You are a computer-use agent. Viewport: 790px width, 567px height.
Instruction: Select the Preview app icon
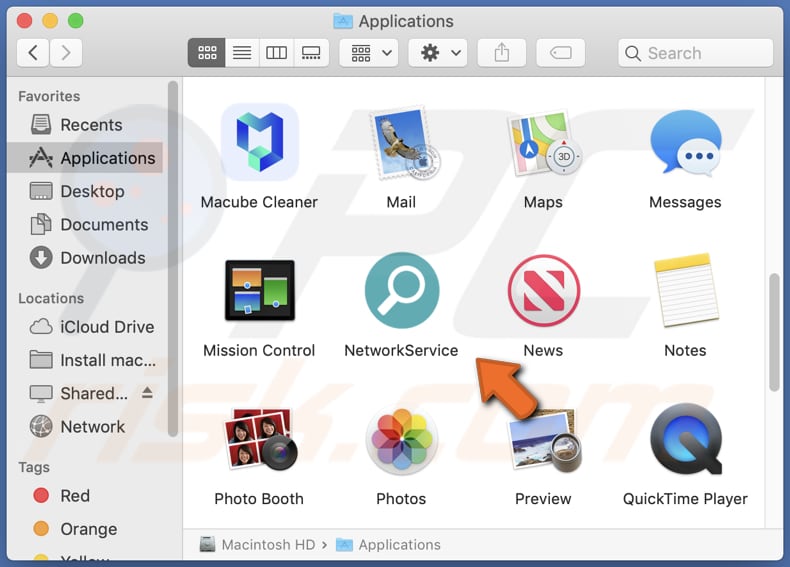[544, 440]
